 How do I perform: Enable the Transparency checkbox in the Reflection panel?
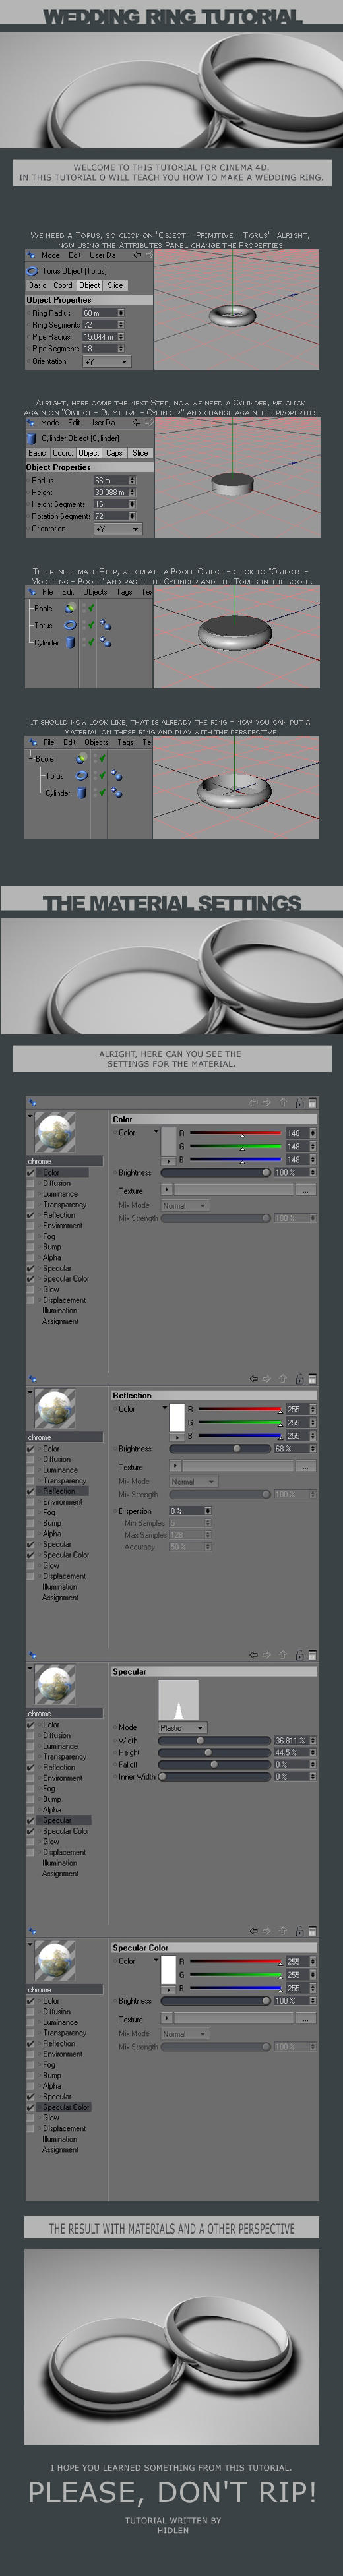(31, 1481)
